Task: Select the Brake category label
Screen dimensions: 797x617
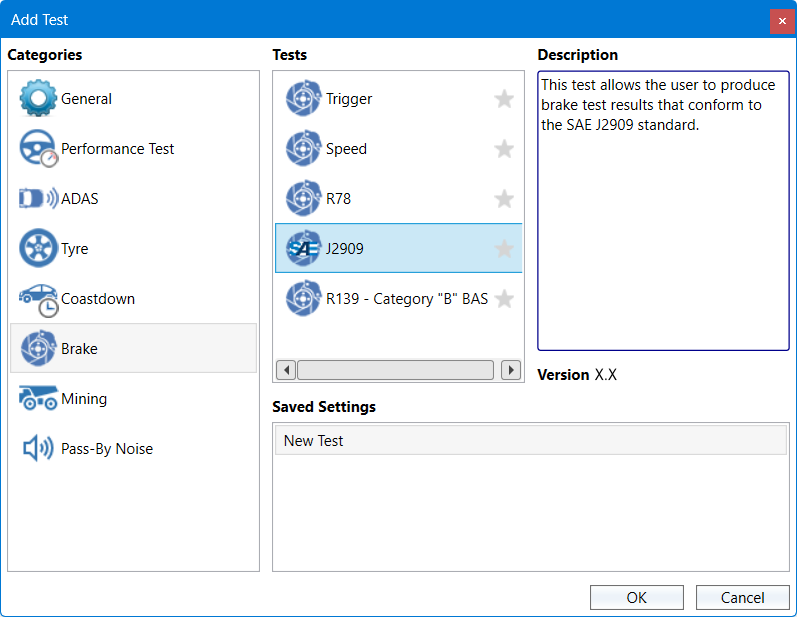Action: tap(79, 349)
